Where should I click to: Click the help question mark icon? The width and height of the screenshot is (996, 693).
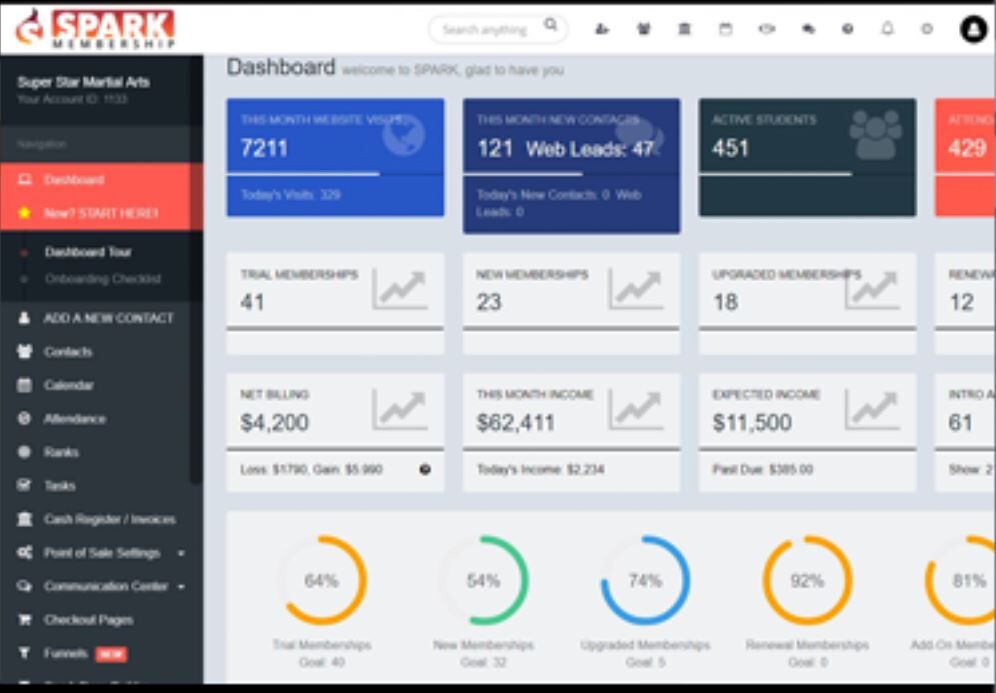coord(847,30)
